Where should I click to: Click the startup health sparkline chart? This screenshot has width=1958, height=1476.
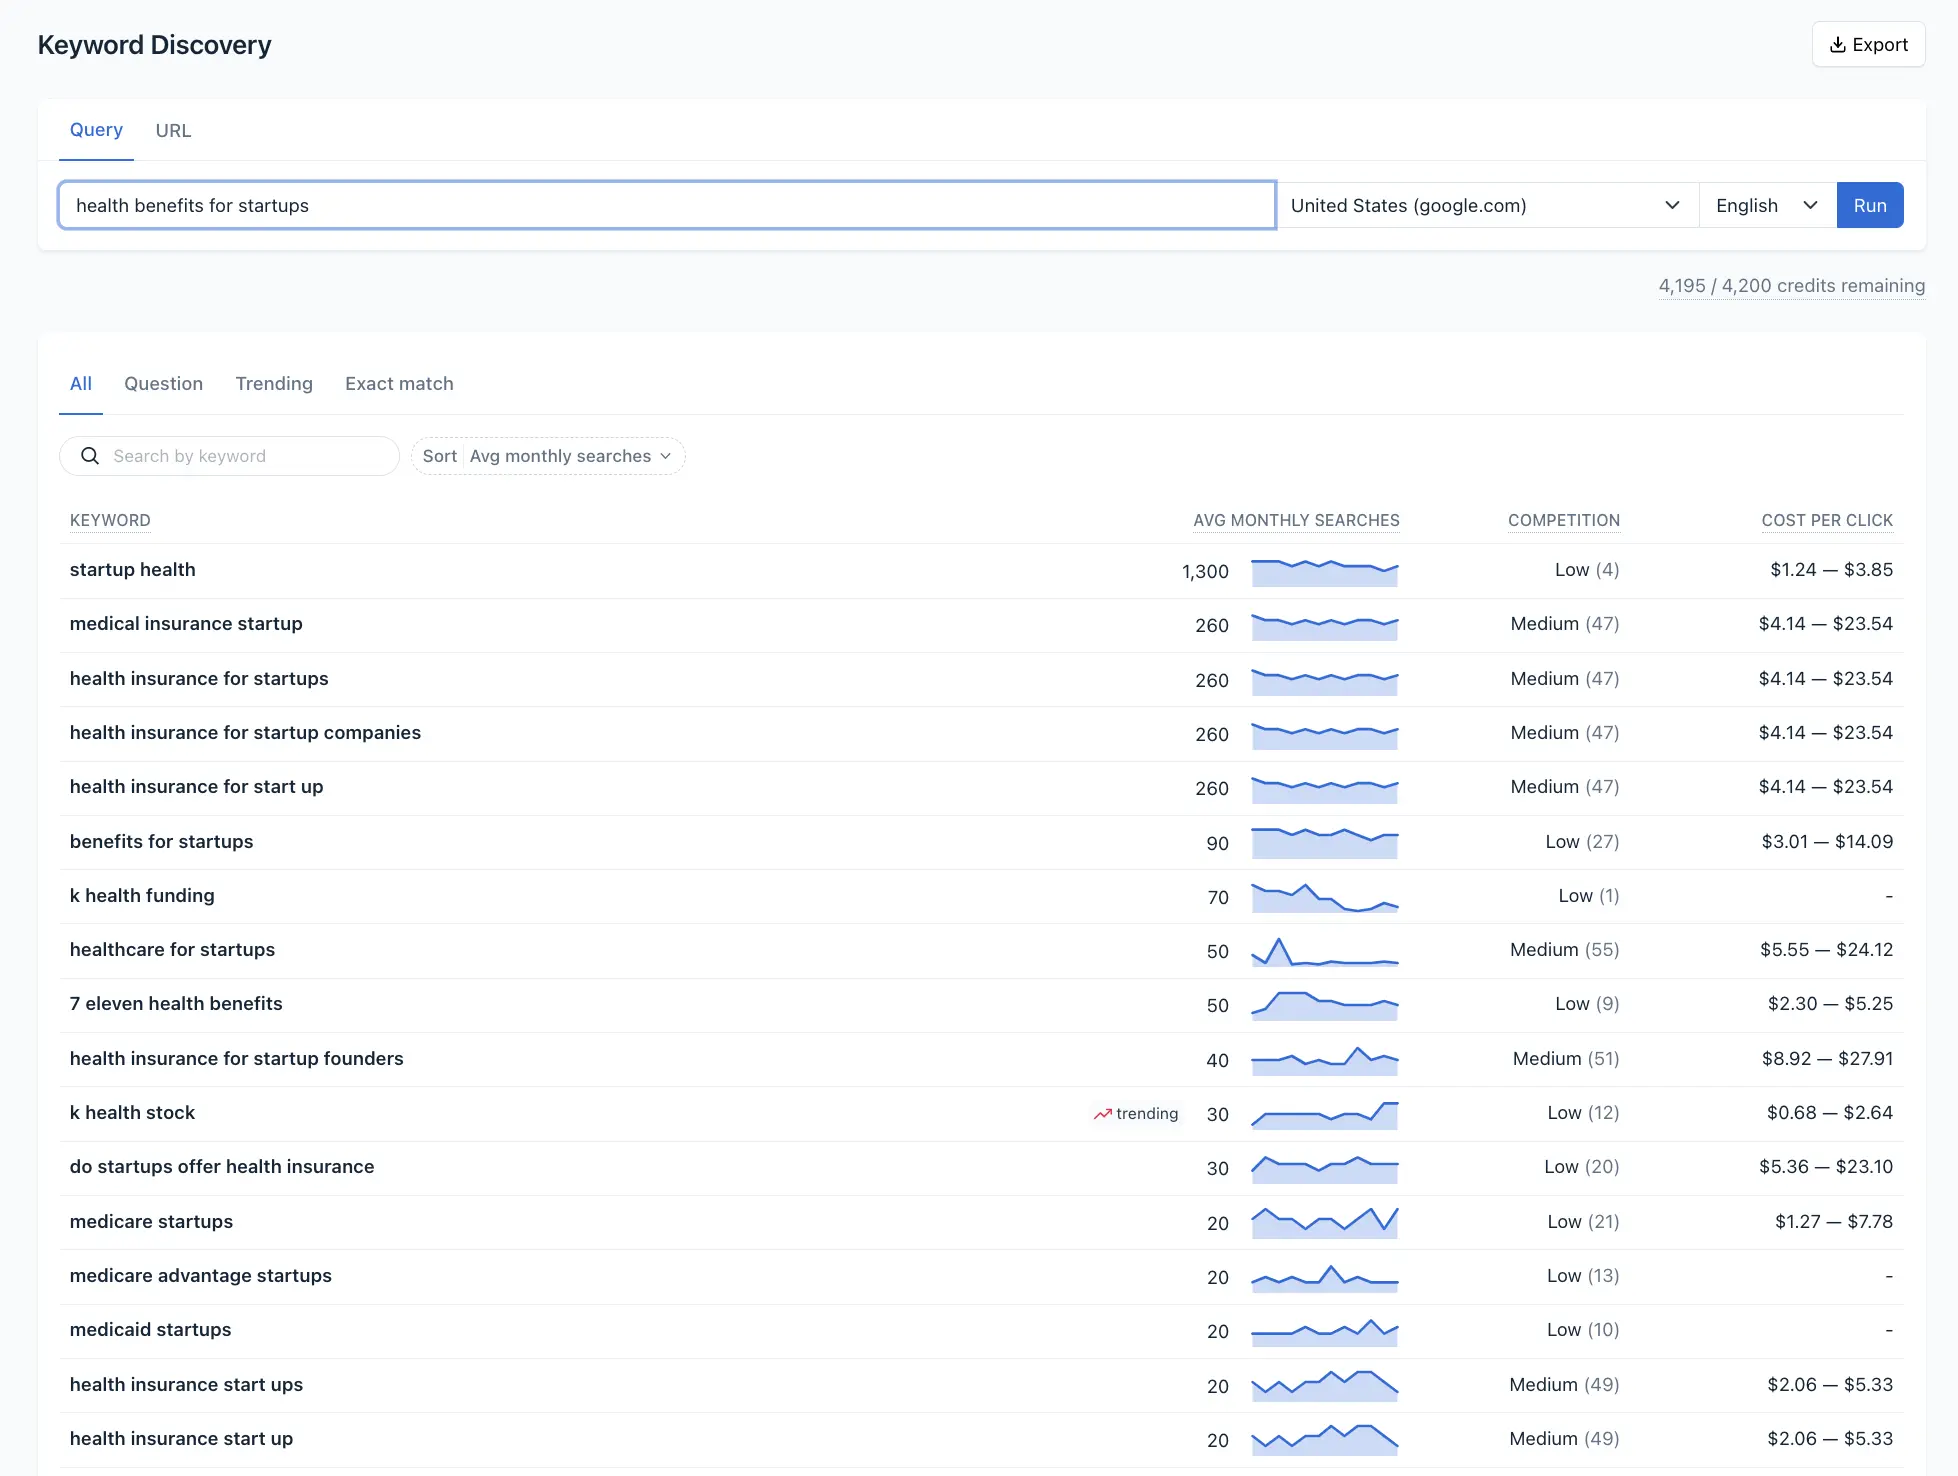pos(1324,572)
